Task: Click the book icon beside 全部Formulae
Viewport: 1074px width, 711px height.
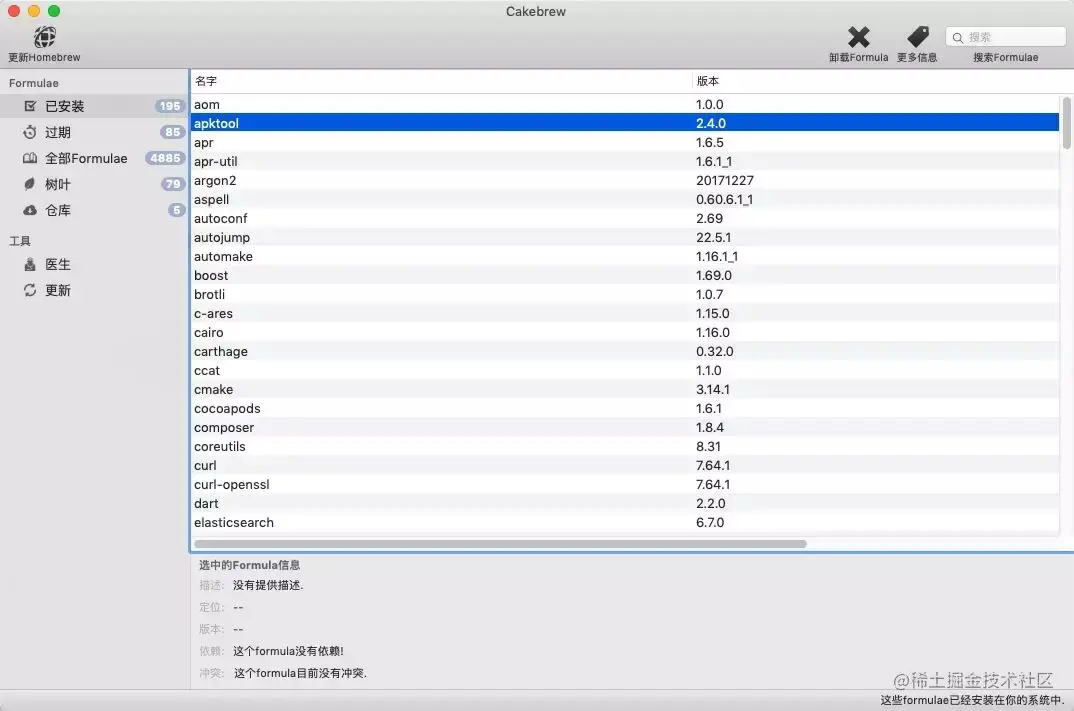Action: click(30, 158)
